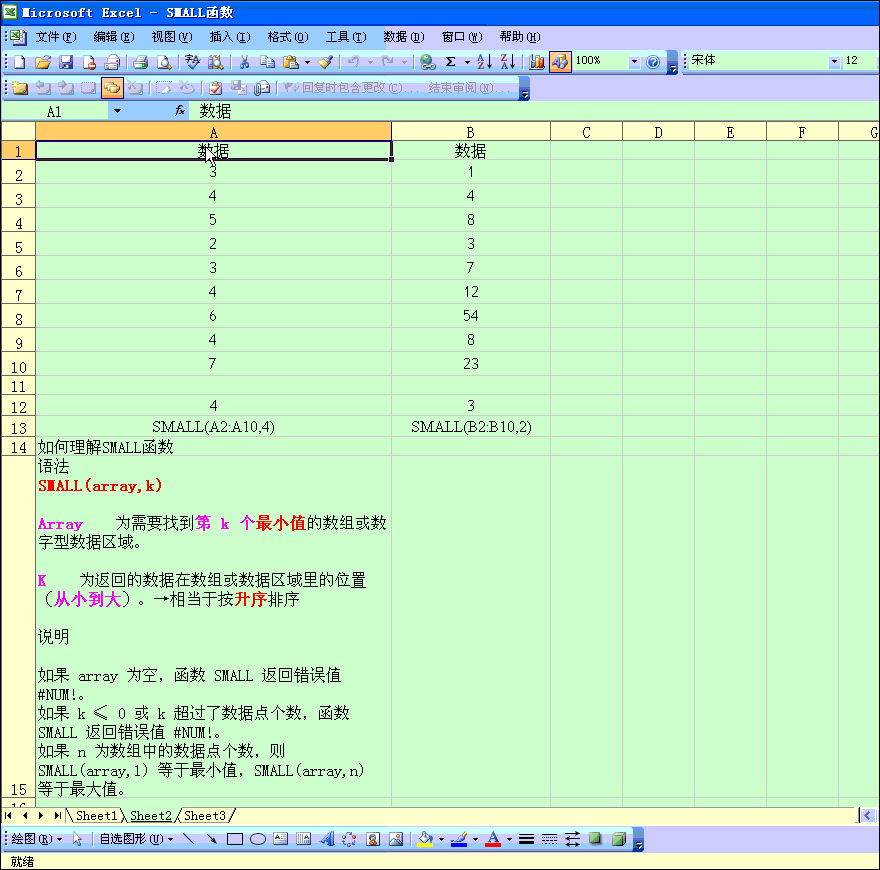Click the AutoSum sigma icon

pyautogui.click(x=451, y=62)
